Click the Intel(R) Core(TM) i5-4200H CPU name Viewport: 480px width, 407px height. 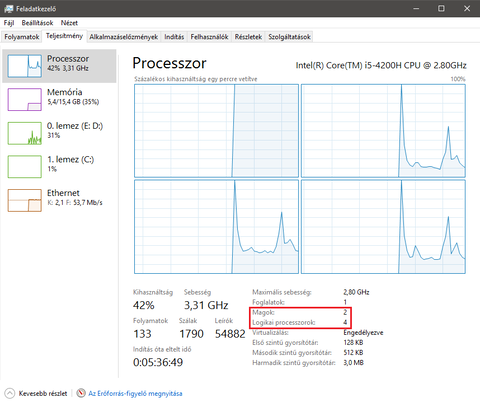pos(381,65)
